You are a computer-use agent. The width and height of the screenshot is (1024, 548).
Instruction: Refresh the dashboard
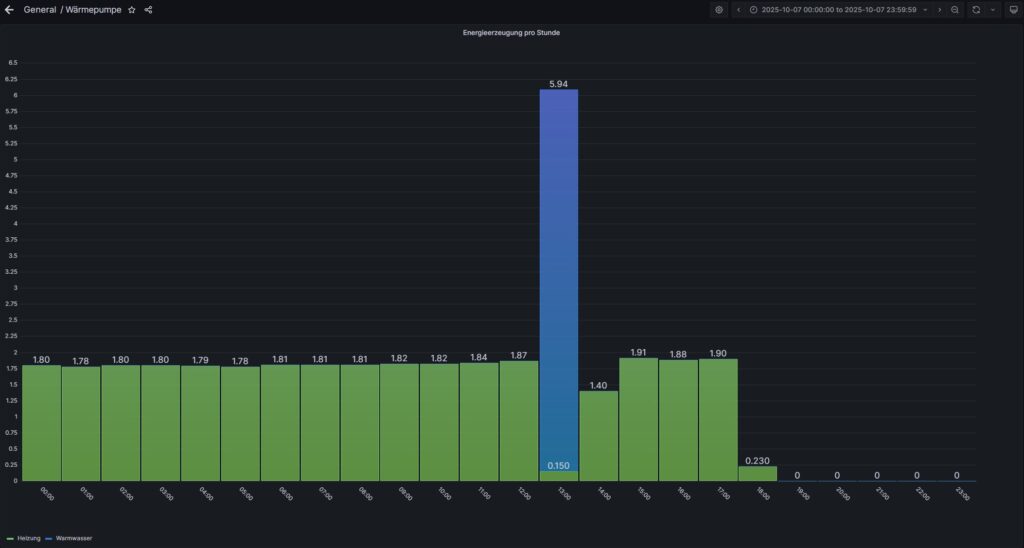coord(976,9)
